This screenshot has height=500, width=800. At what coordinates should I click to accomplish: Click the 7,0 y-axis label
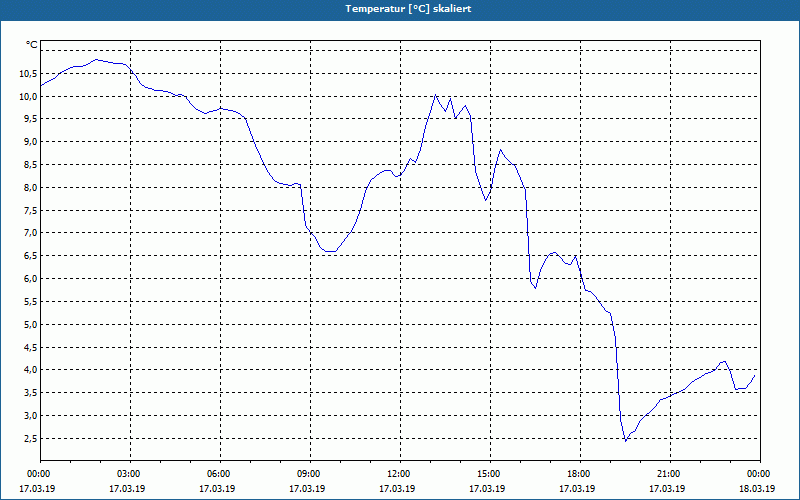pyautogui.click(x=30, y=233)
